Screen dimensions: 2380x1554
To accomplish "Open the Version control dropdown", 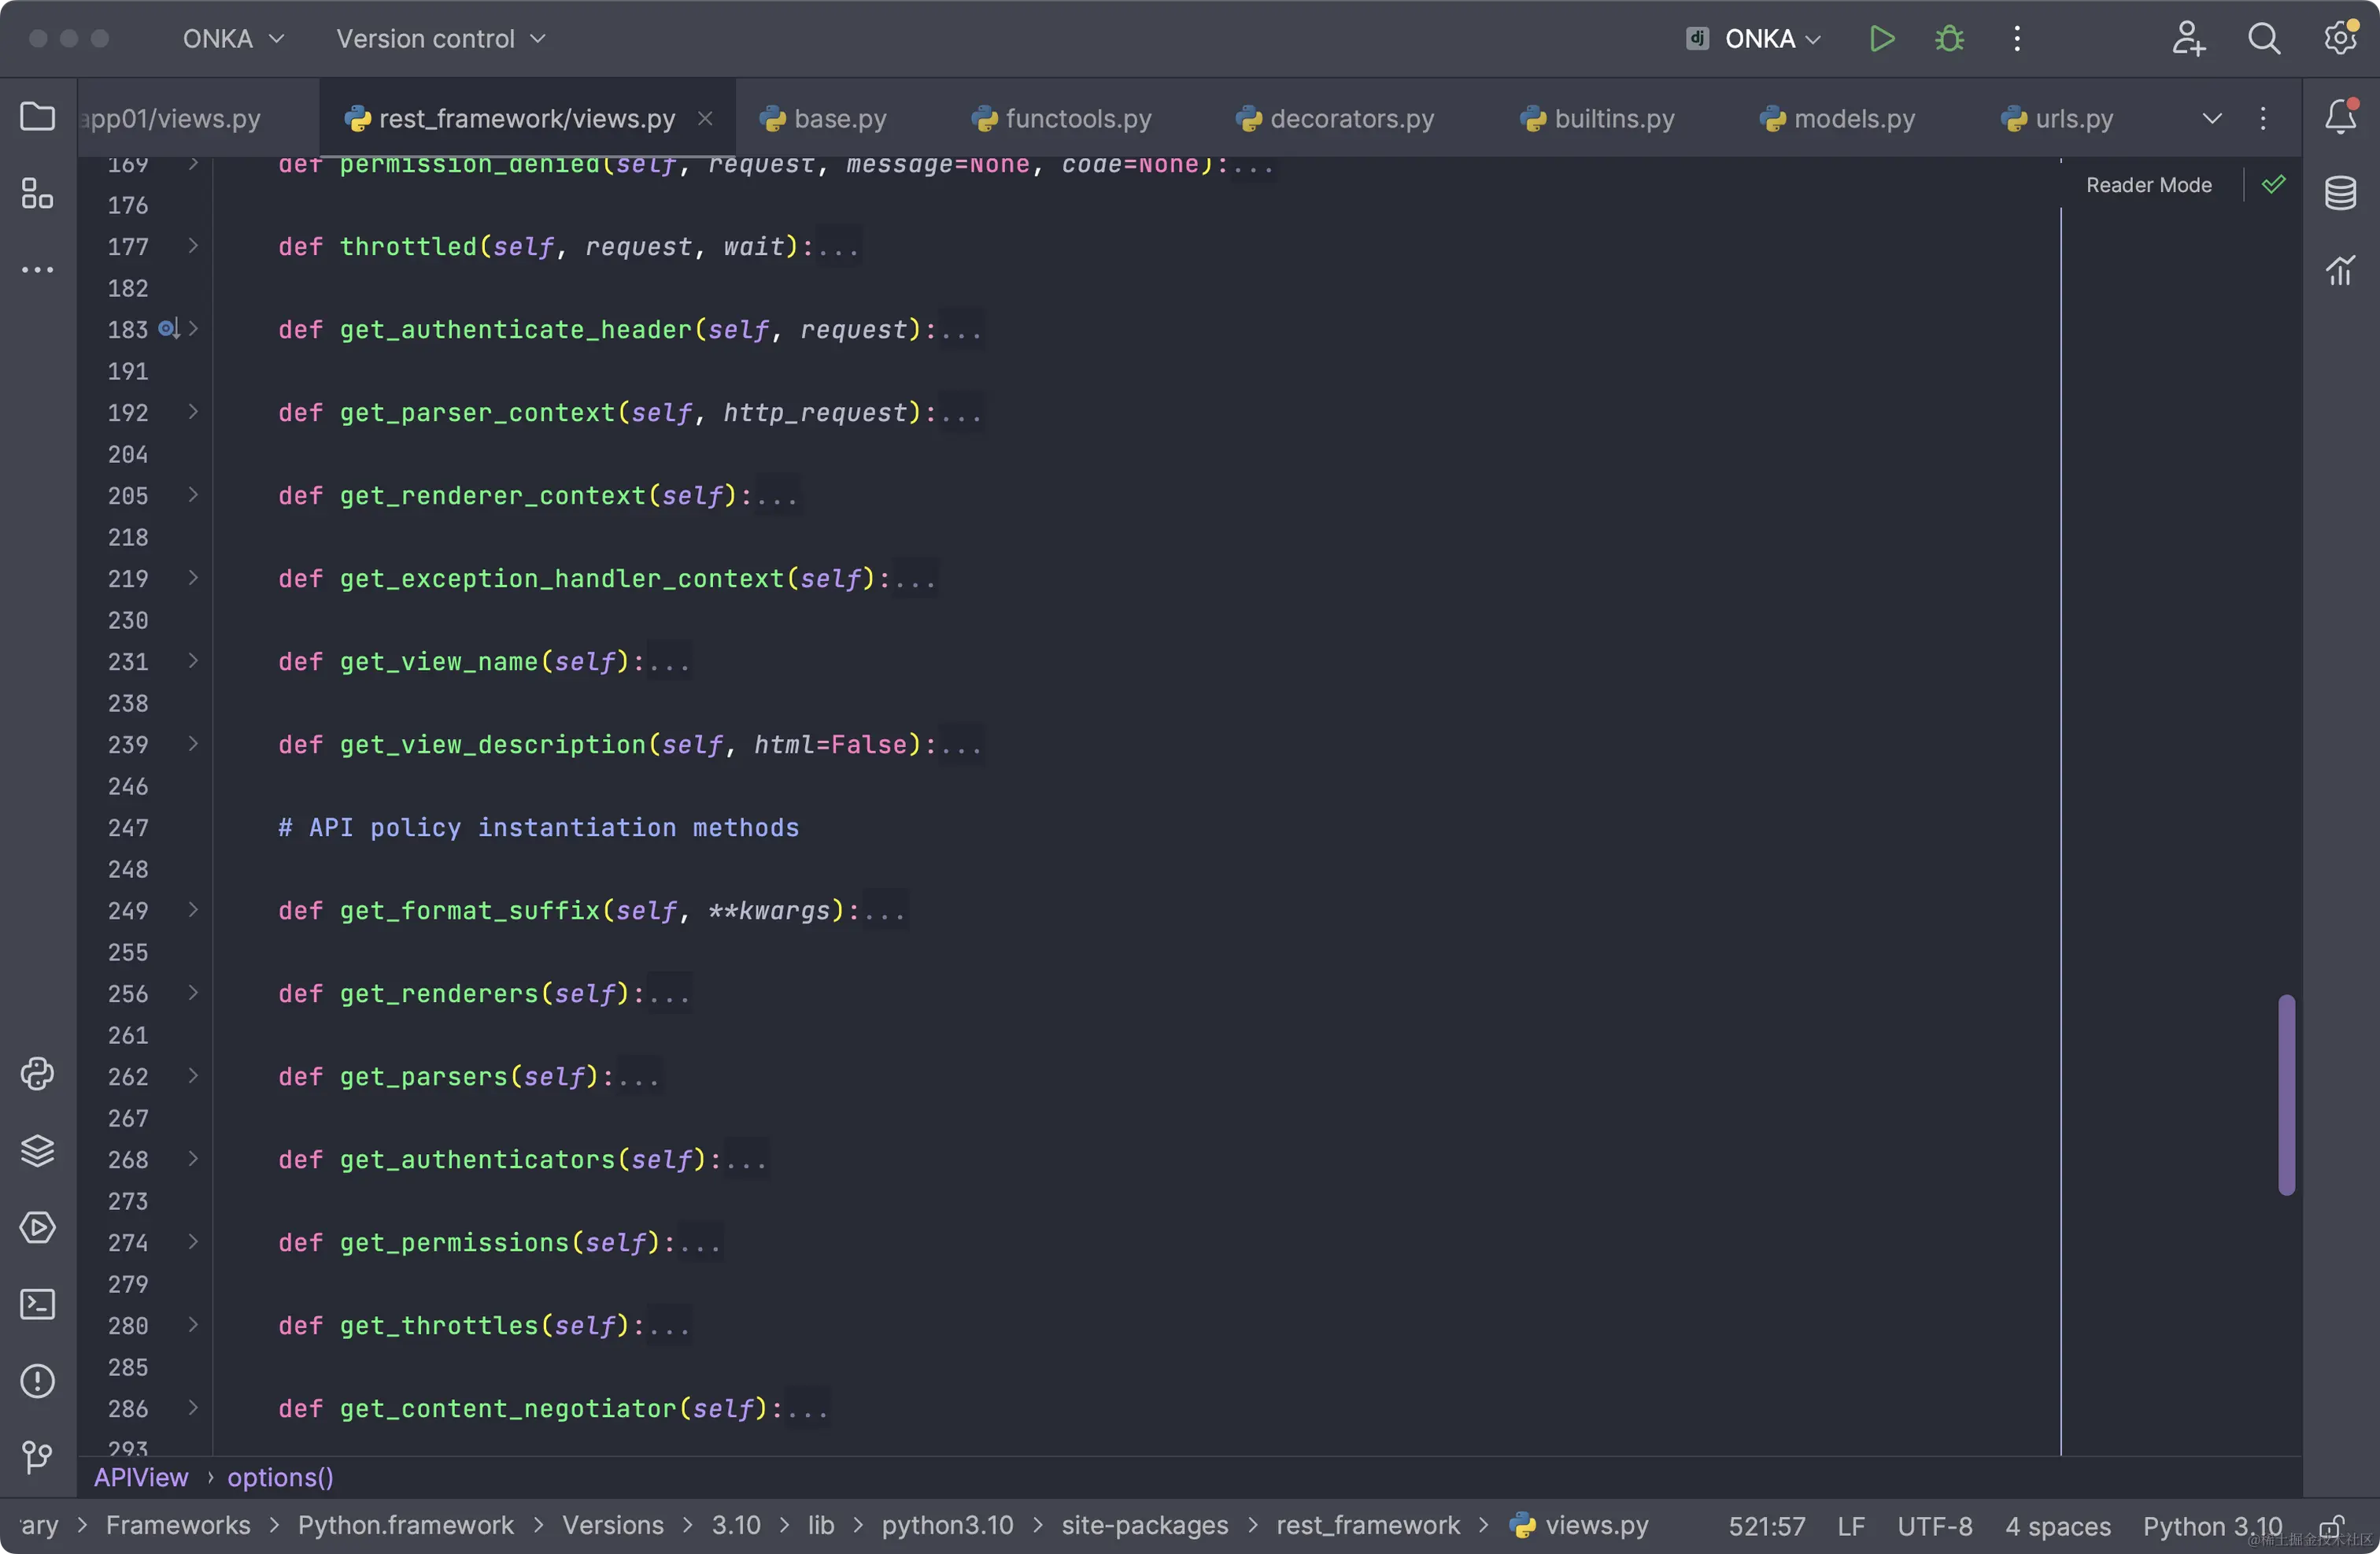I will coord(440,39).
